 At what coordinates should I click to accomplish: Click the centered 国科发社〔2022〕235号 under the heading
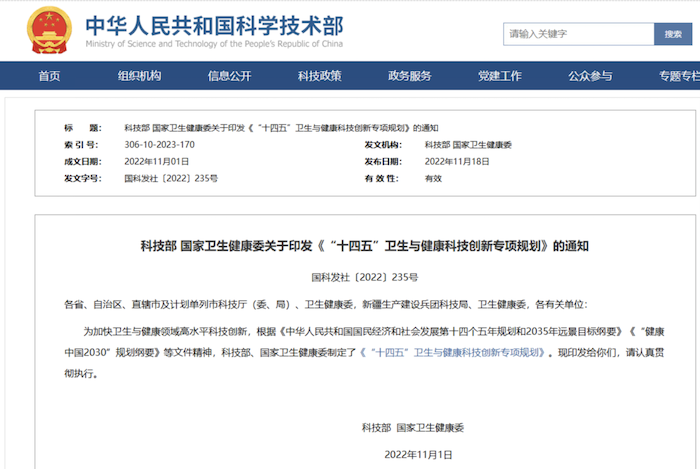(365, 277)
